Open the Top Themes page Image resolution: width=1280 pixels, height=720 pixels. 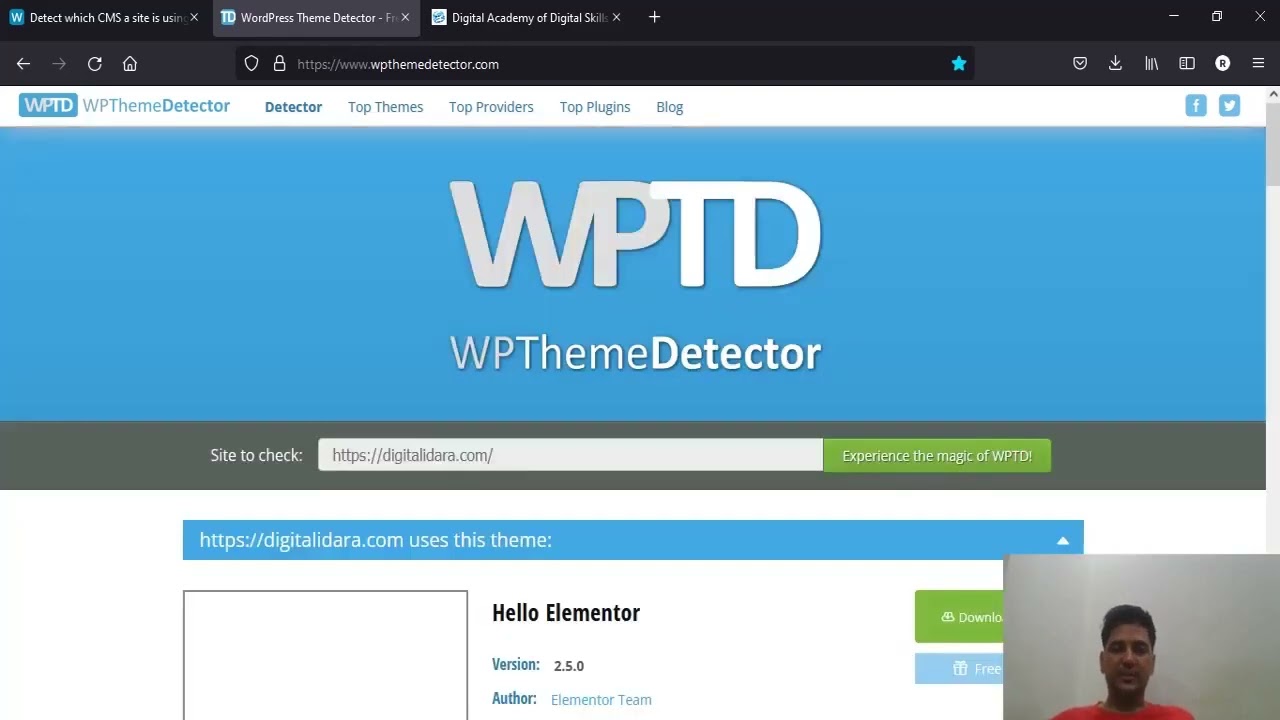pos(385,107)
